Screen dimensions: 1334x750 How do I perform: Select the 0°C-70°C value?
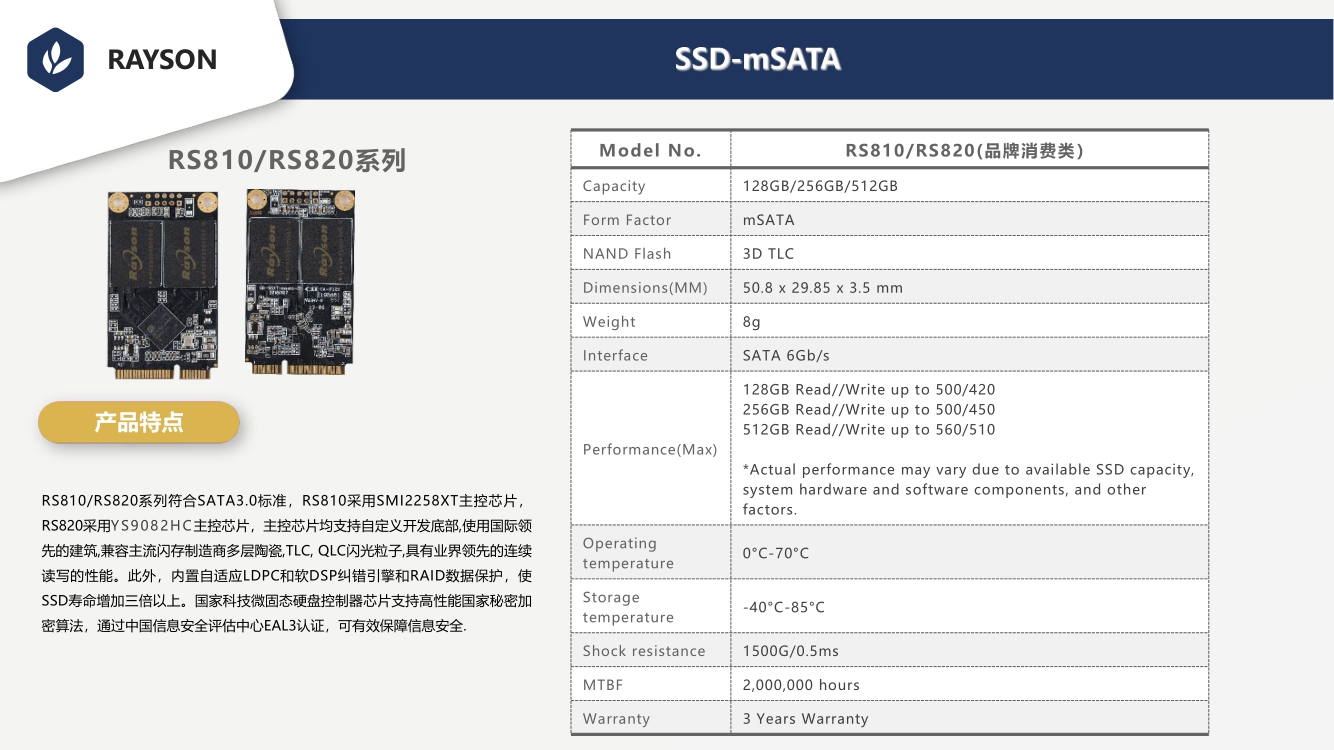[x=776, y=554]
